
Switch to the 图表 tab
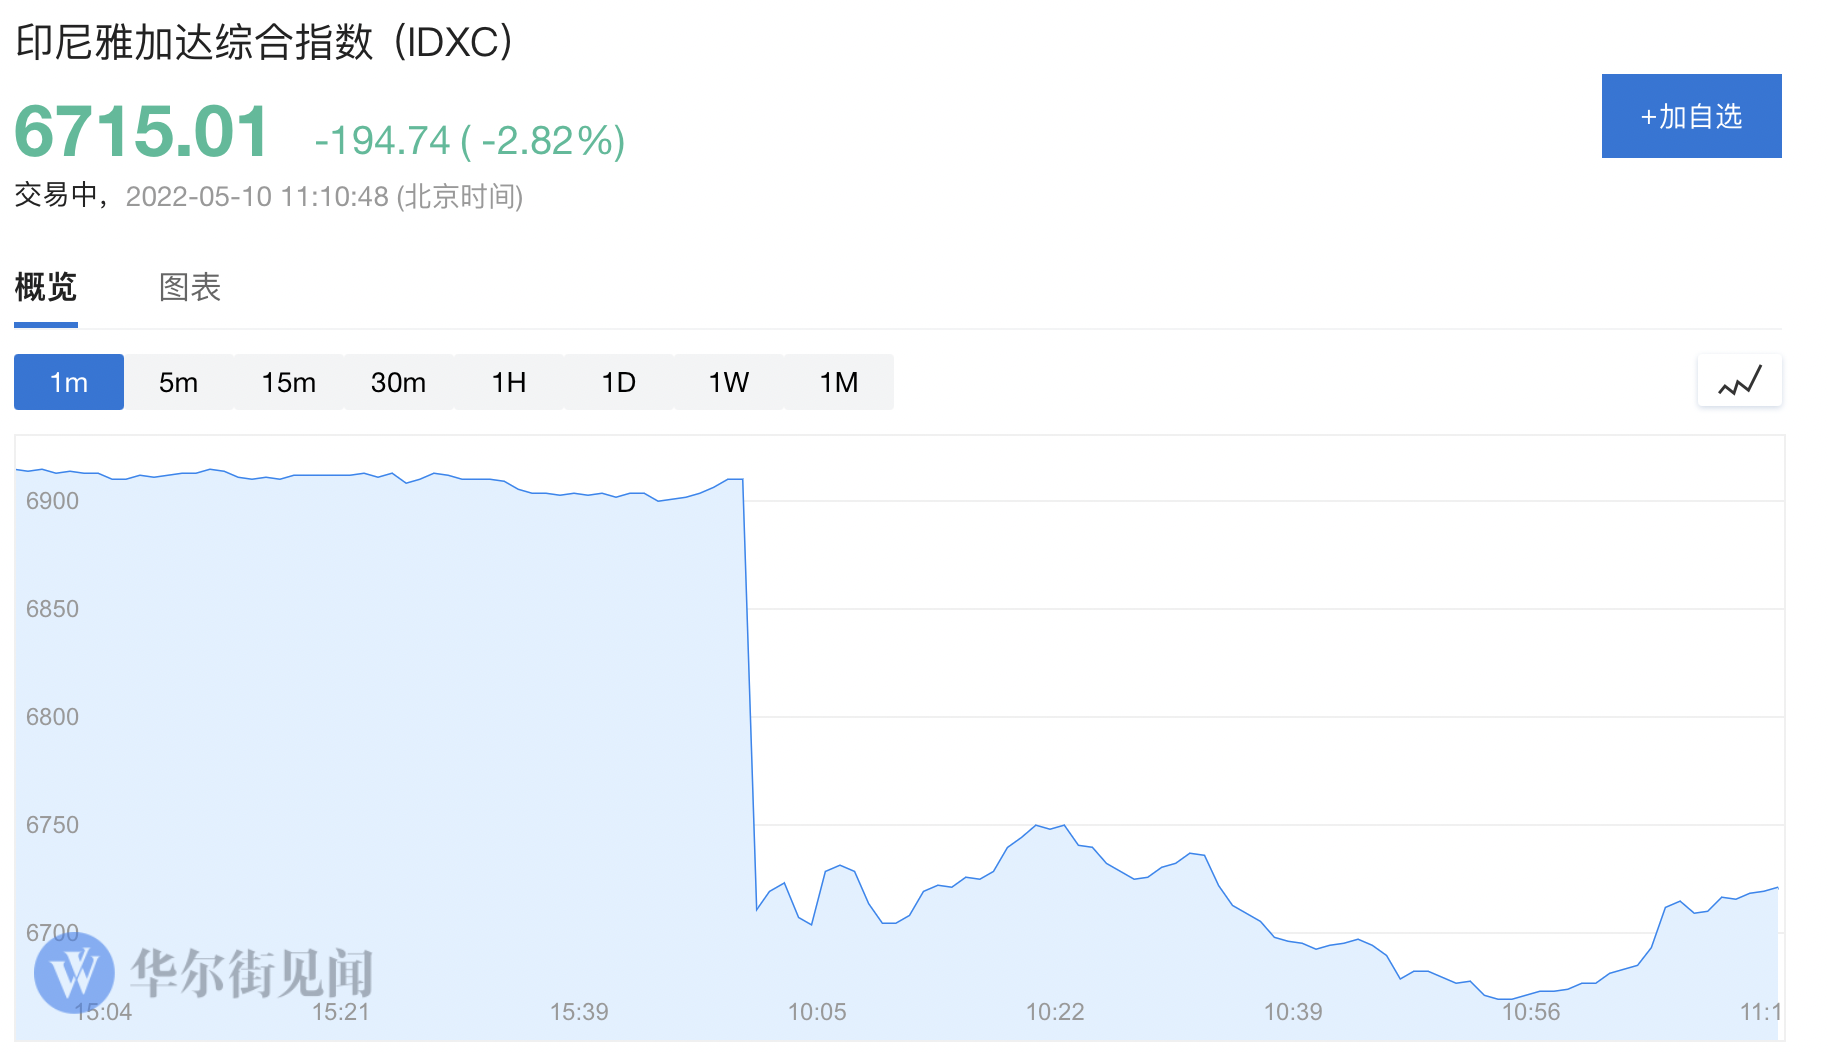(189, 288)
